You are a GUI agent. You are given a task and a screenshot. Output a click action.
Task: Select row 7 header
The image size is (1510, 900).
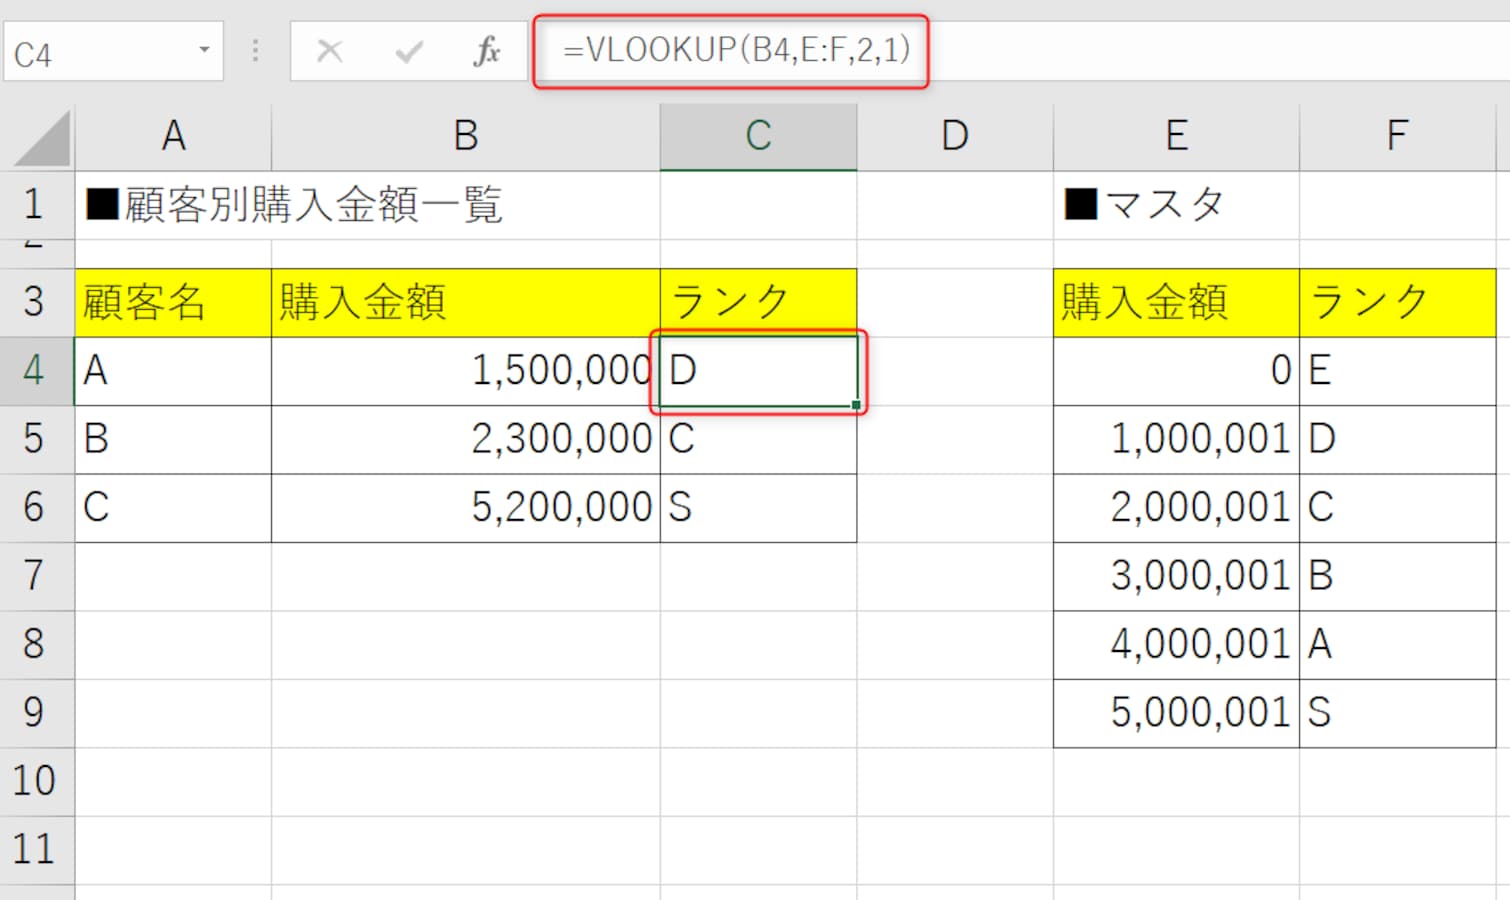[36, 576]
